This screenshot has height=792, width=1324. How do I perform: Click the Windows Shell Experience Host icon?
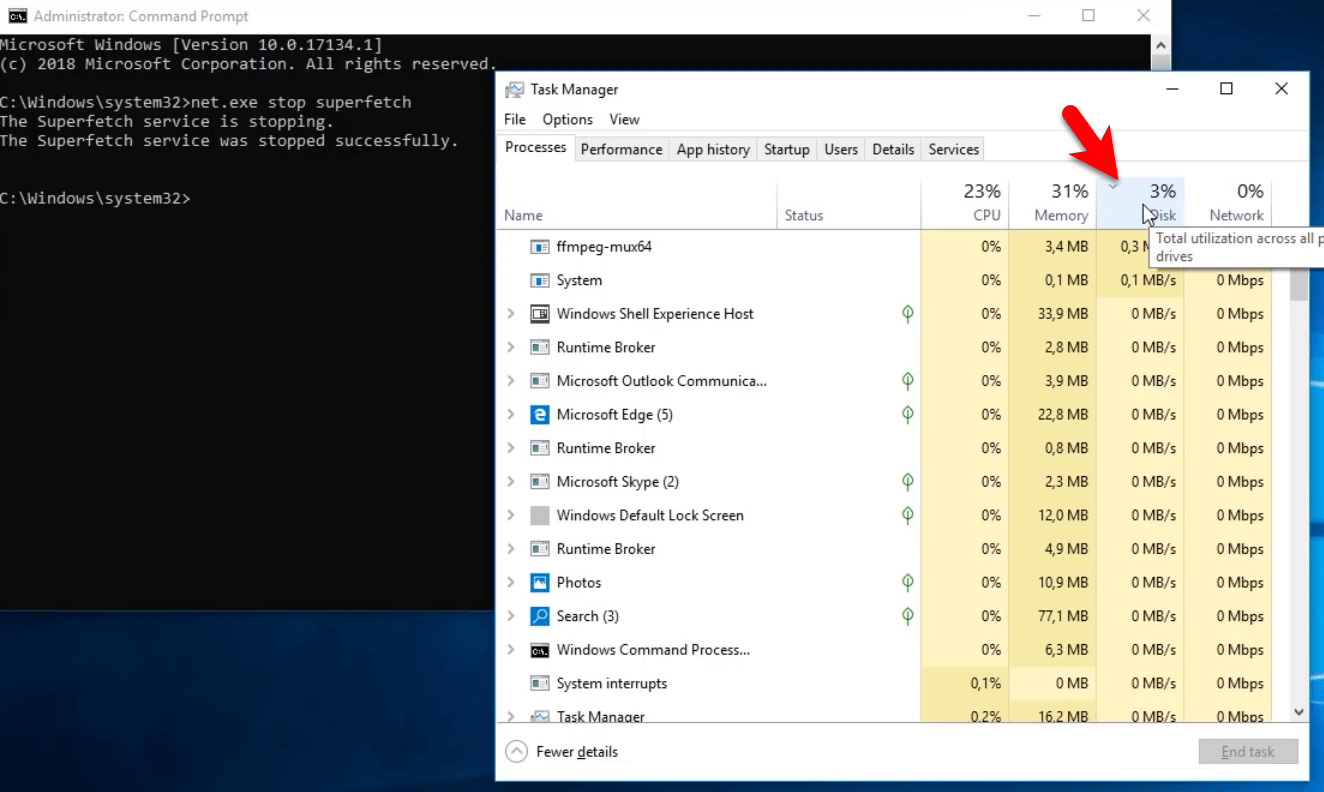(540, 314)
